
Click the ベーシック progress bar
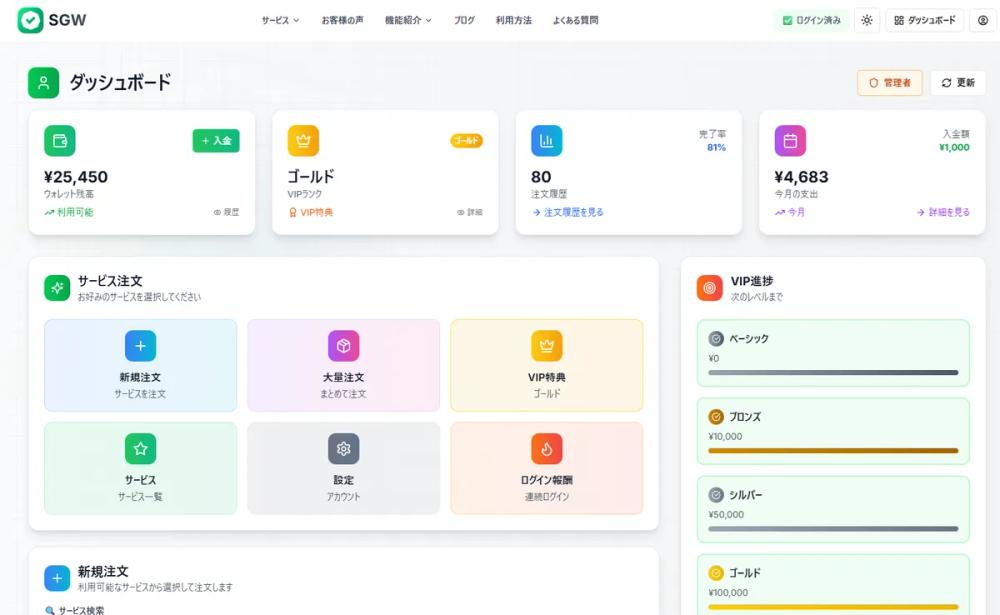tap(833, 373)
